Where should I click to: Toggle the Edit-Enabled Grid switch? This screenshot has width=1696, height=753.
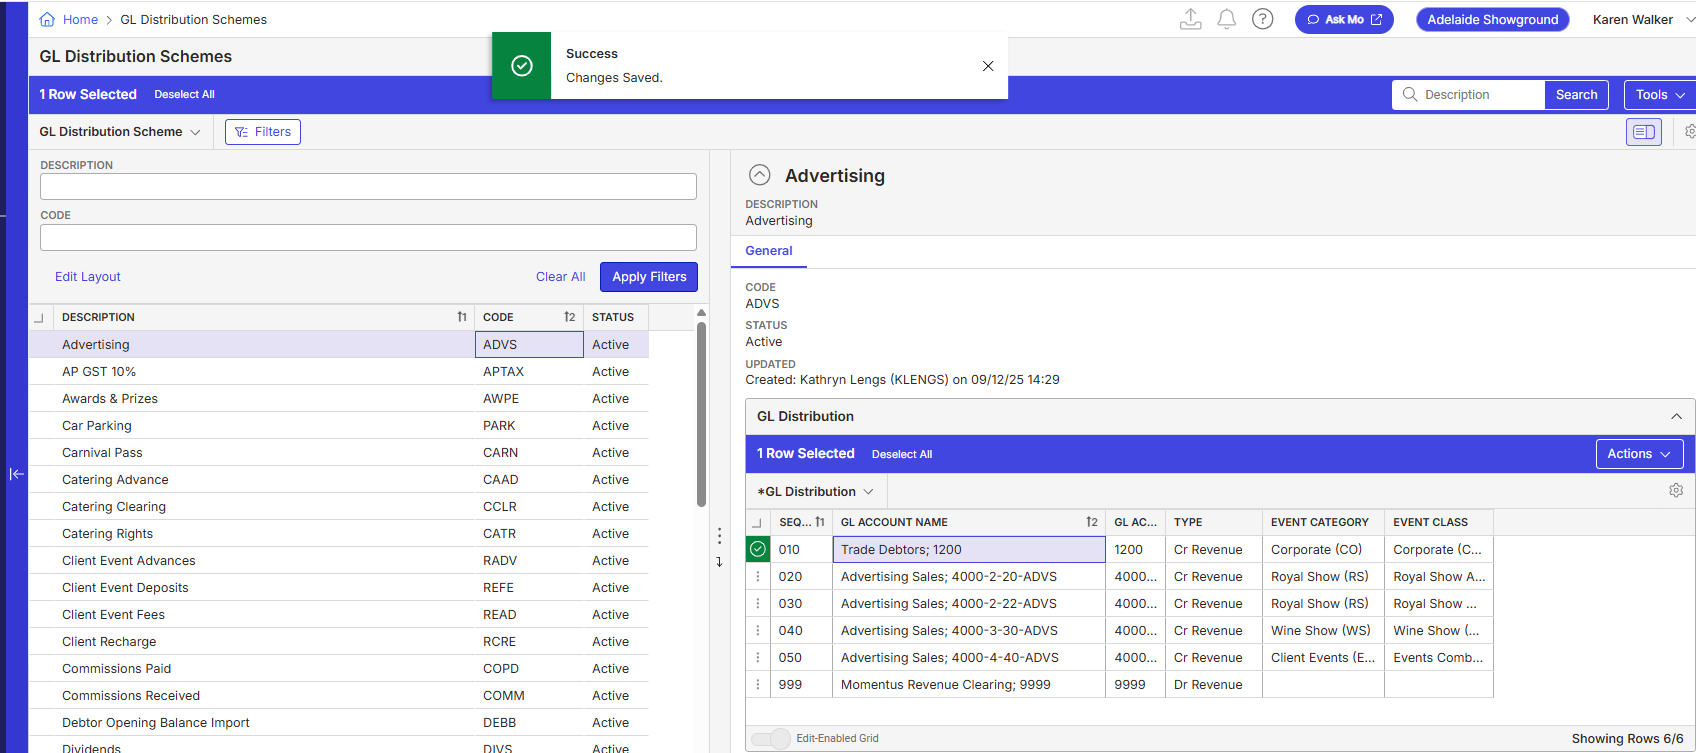pos(770,739)
